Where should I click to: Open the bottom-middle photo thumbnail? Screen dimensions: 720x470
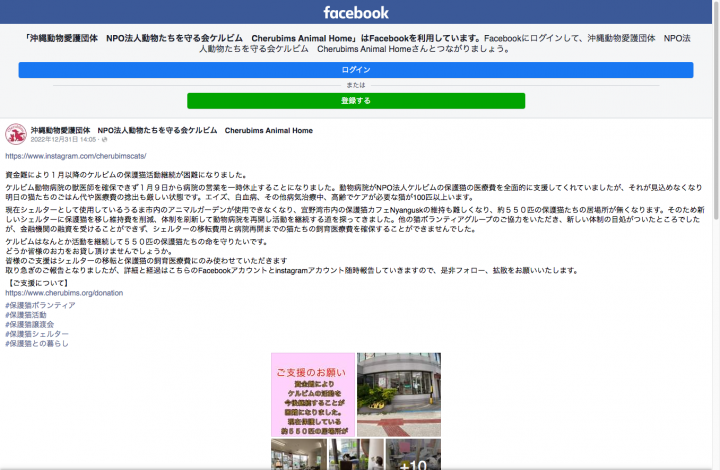click(355, 454)
